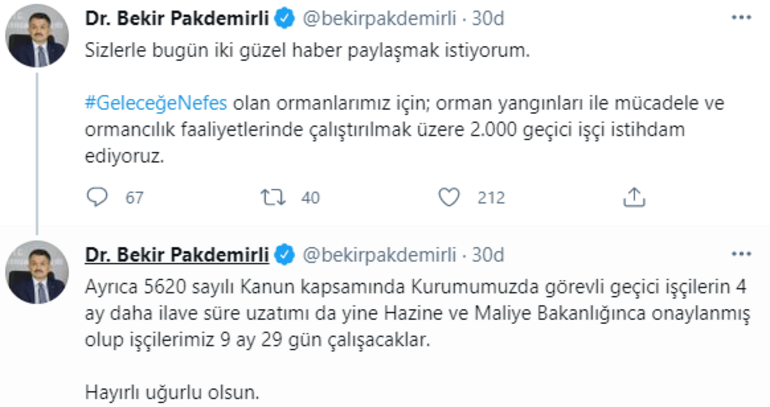
Task: Open more options menu on the second tweet
Action: (x=740, y=252)
